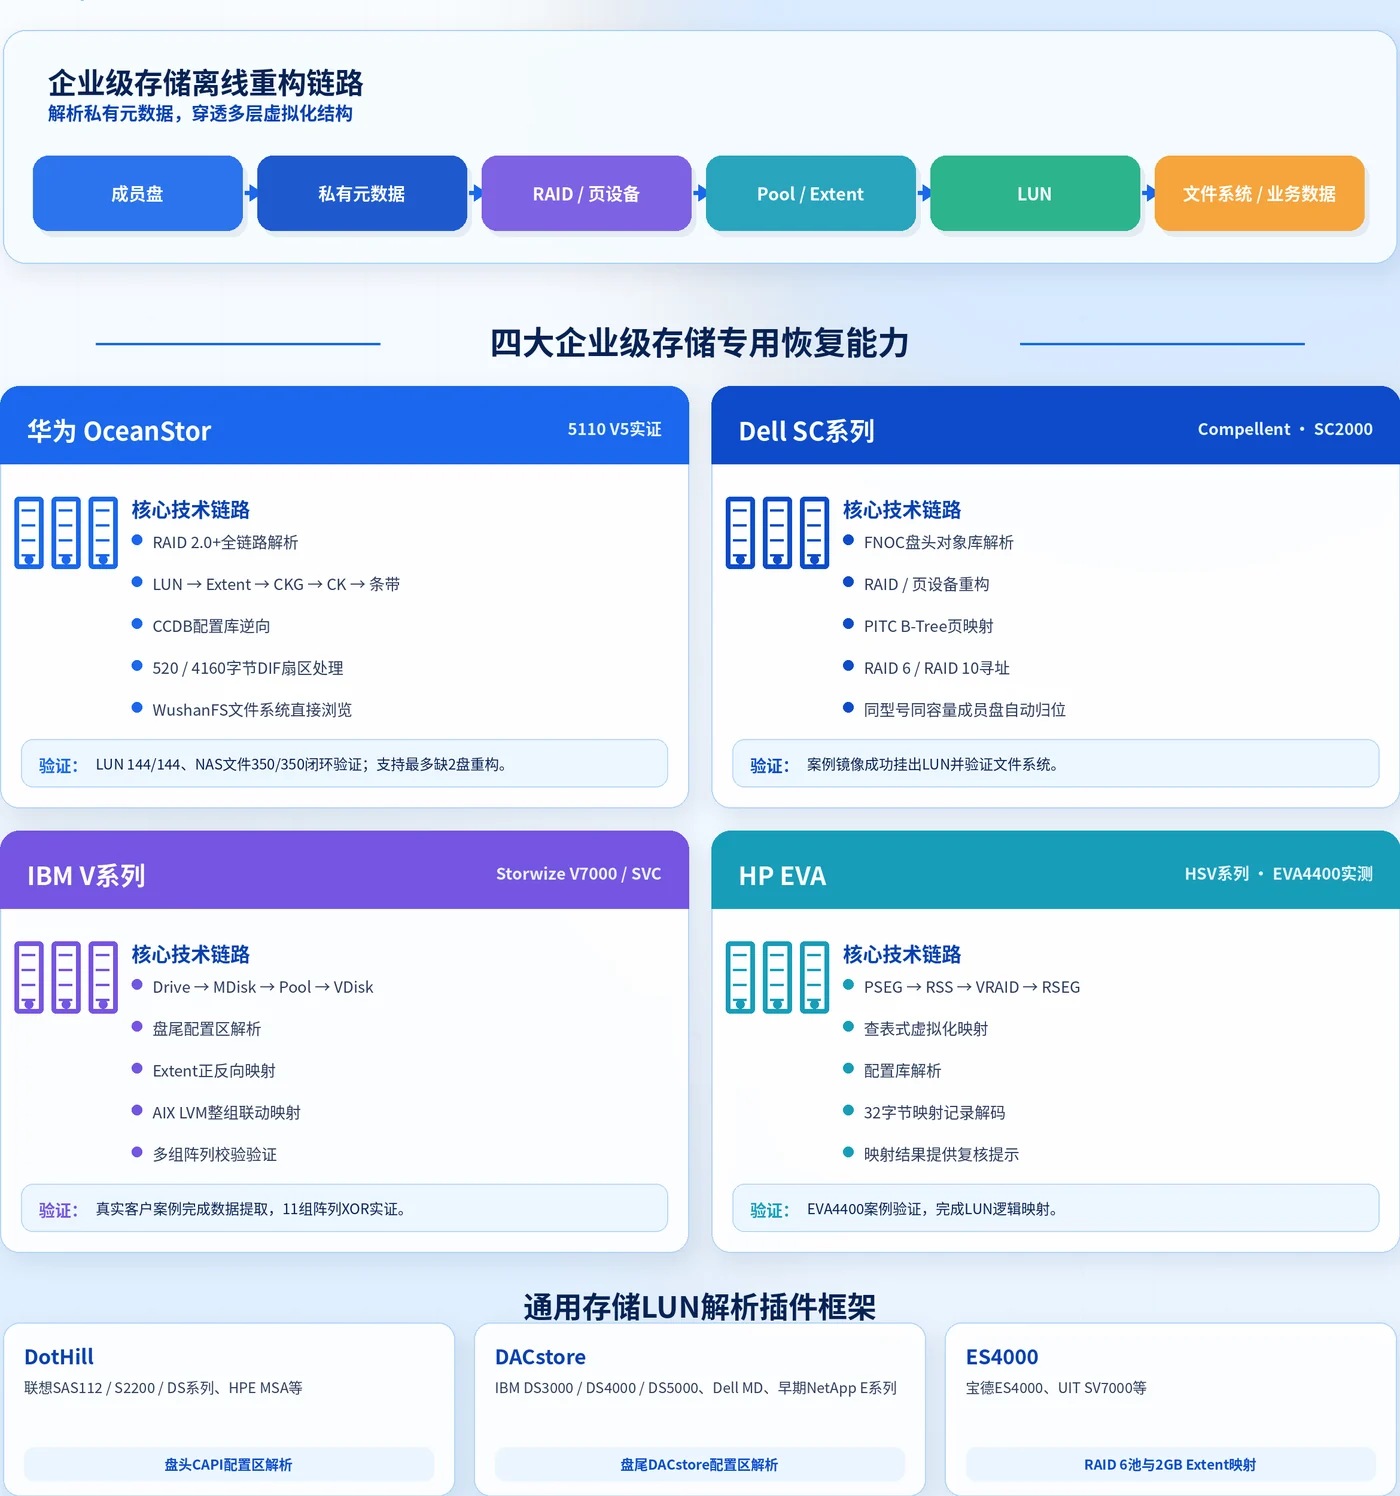1400x1496 pixels.
Task: Click the 成员盘 pipeline block
Action: tap(138, 193)
